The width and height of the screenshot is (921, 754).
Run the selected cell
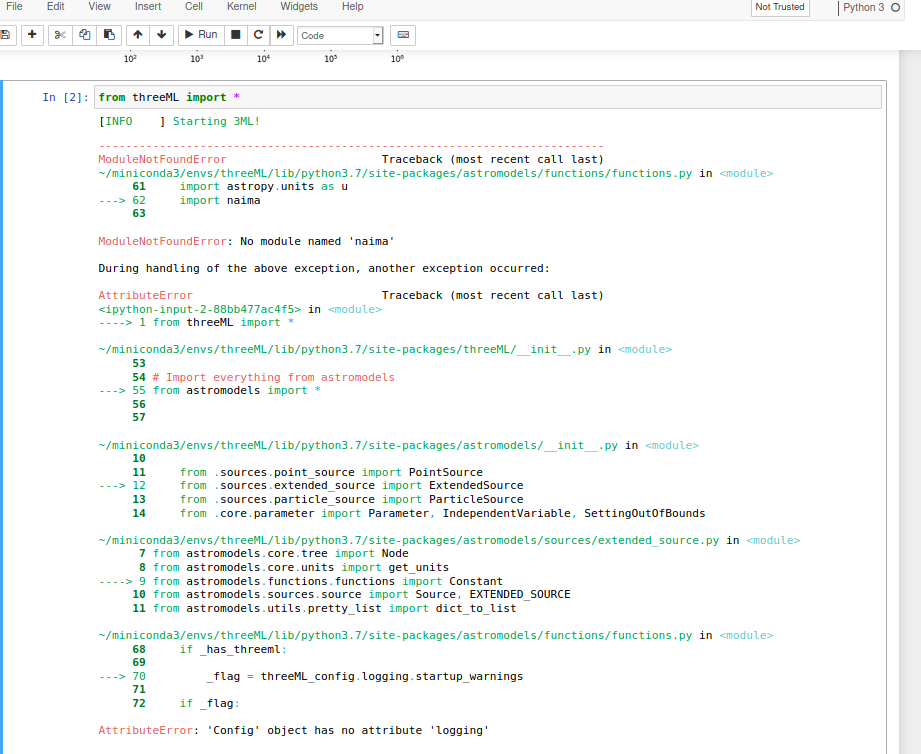199,34
